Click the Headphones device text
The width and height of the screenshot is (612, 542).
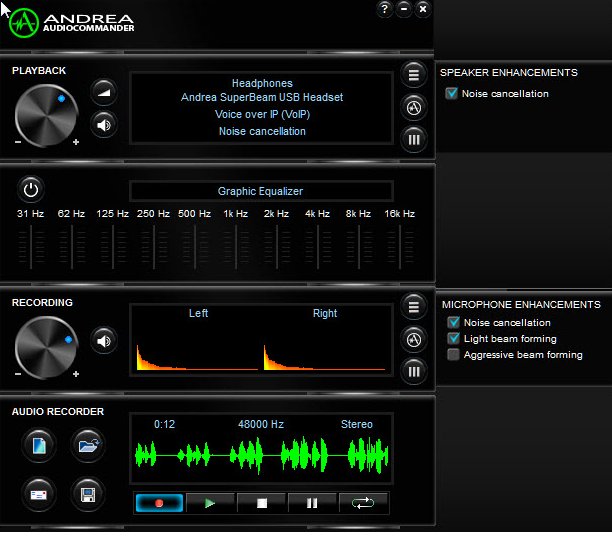262,83
